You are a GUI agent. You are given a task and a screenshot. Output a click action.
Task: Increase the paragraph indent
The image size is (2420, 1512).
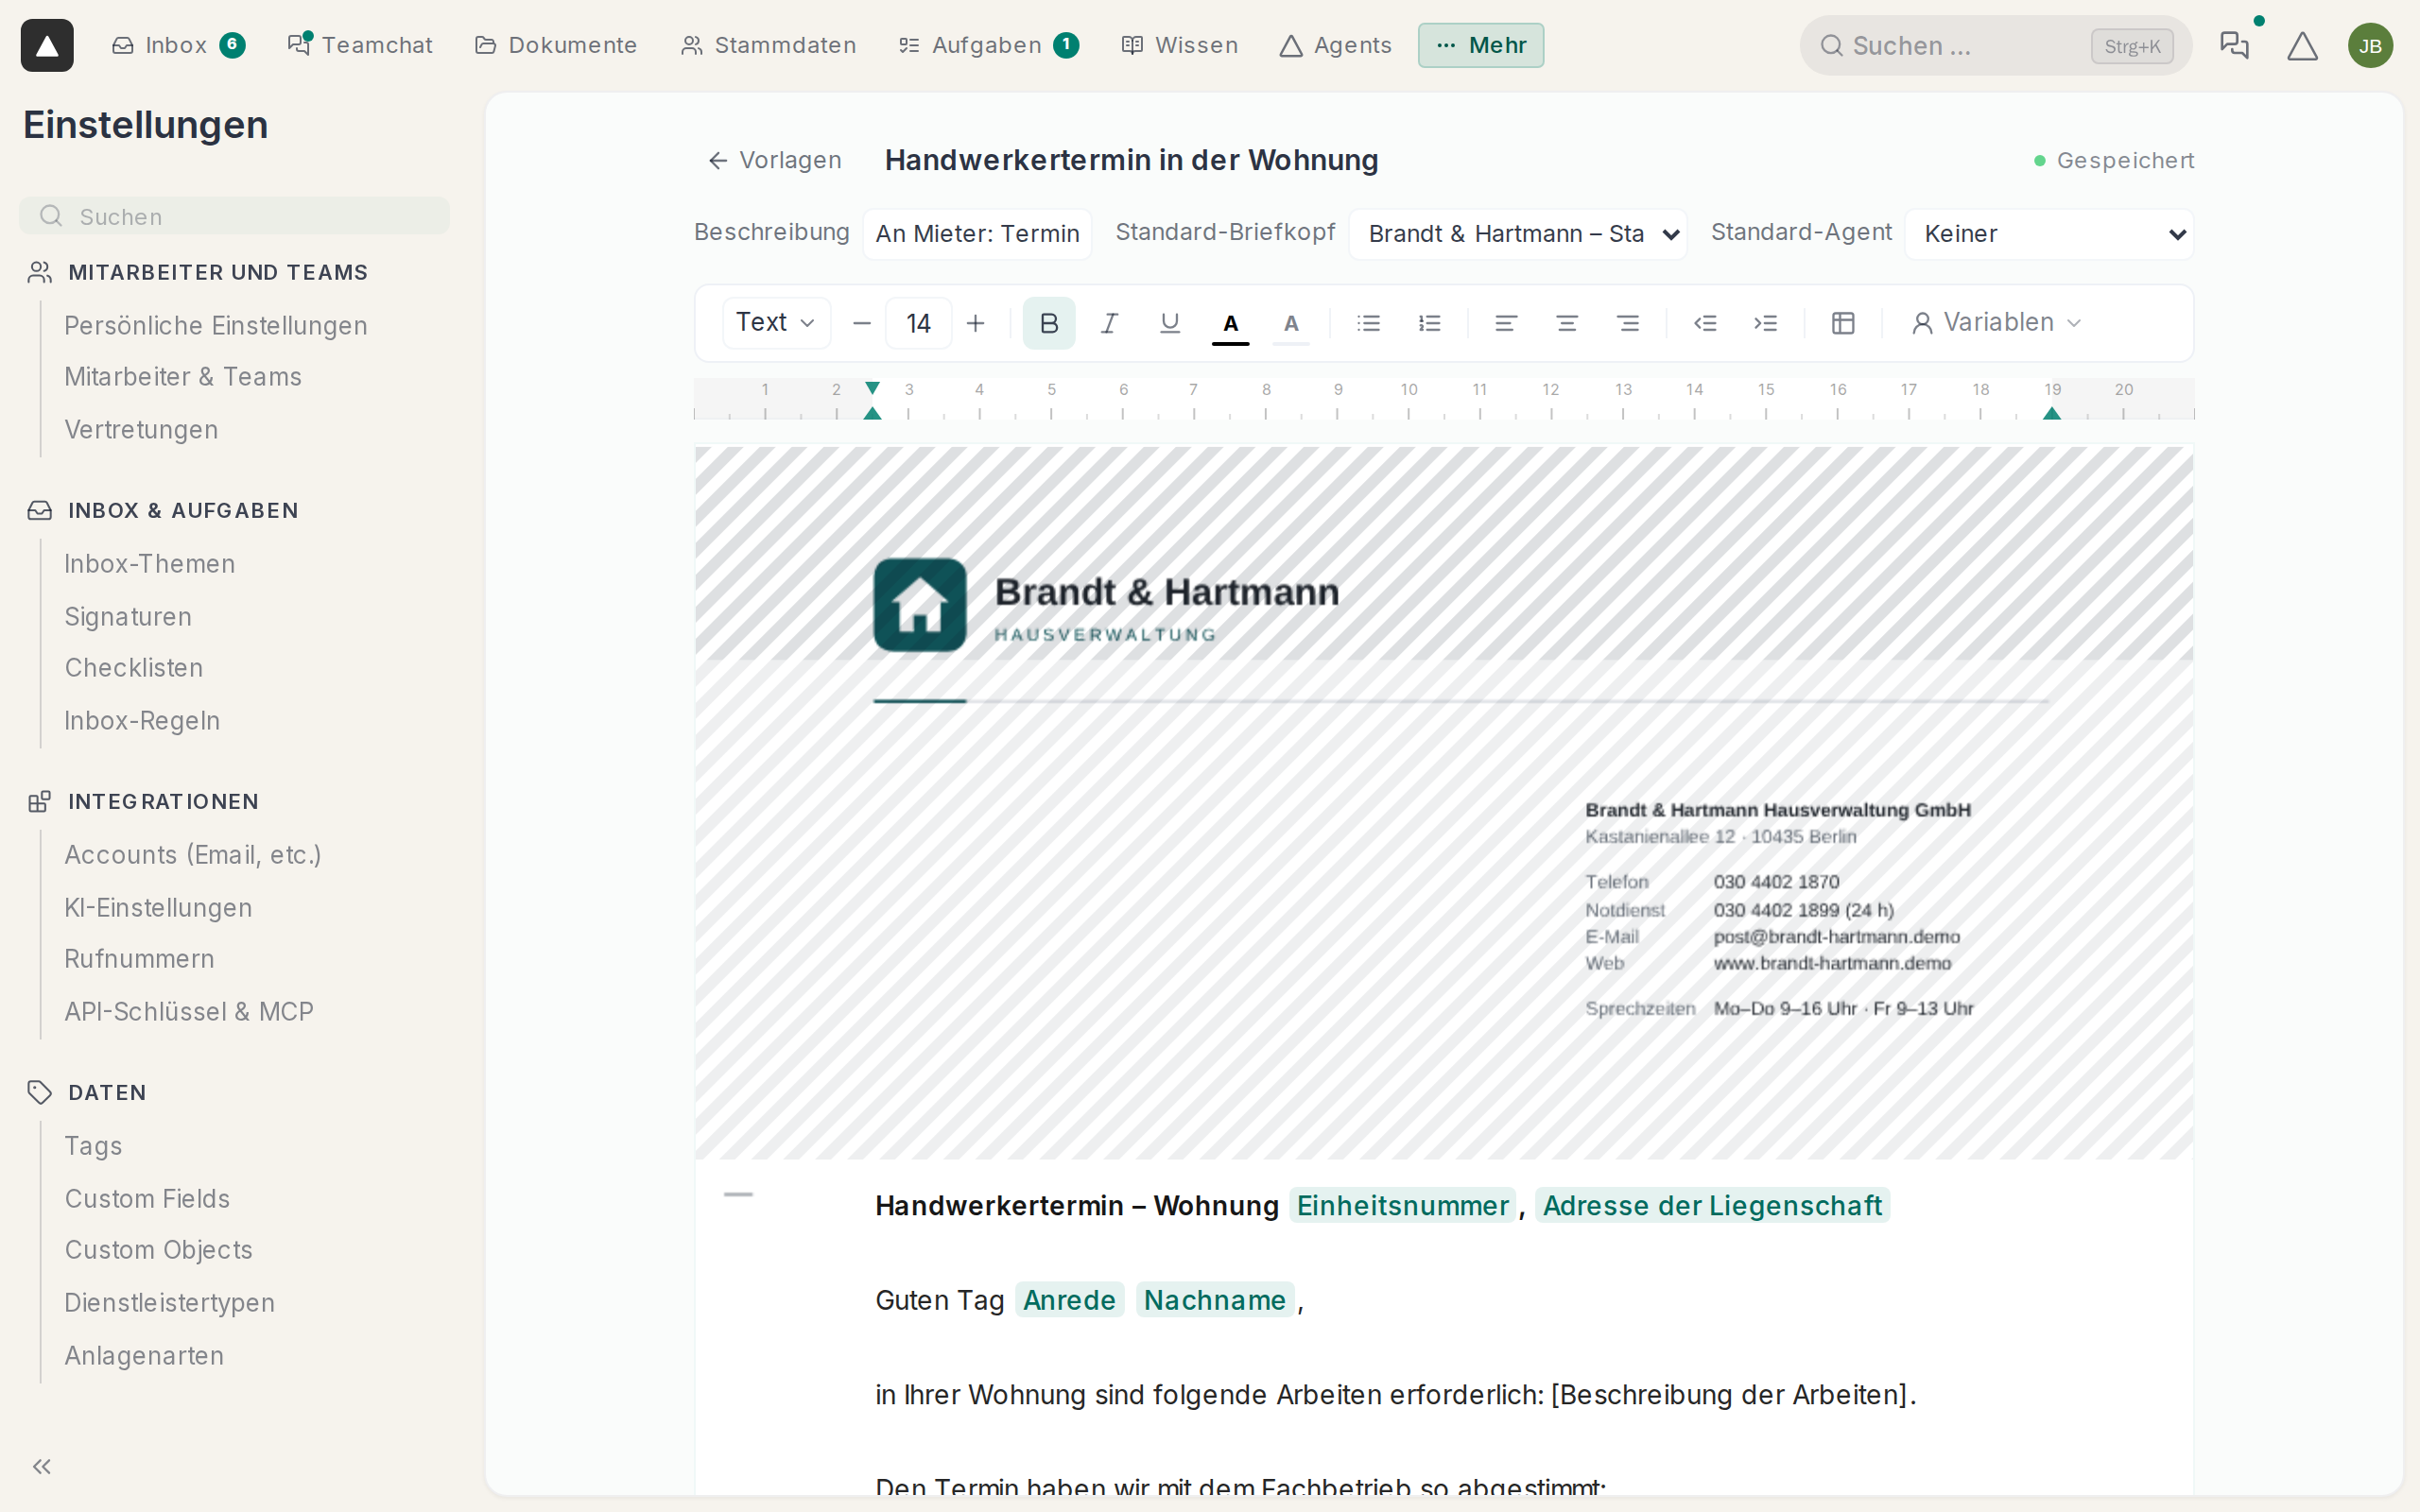pyautogui.click(x=1766, y=323)
